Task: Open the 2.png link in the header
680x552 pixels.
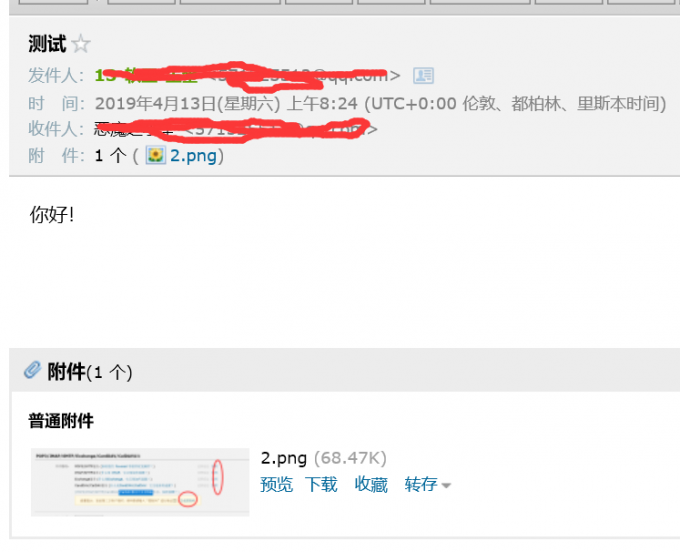Action: [193, 155]
